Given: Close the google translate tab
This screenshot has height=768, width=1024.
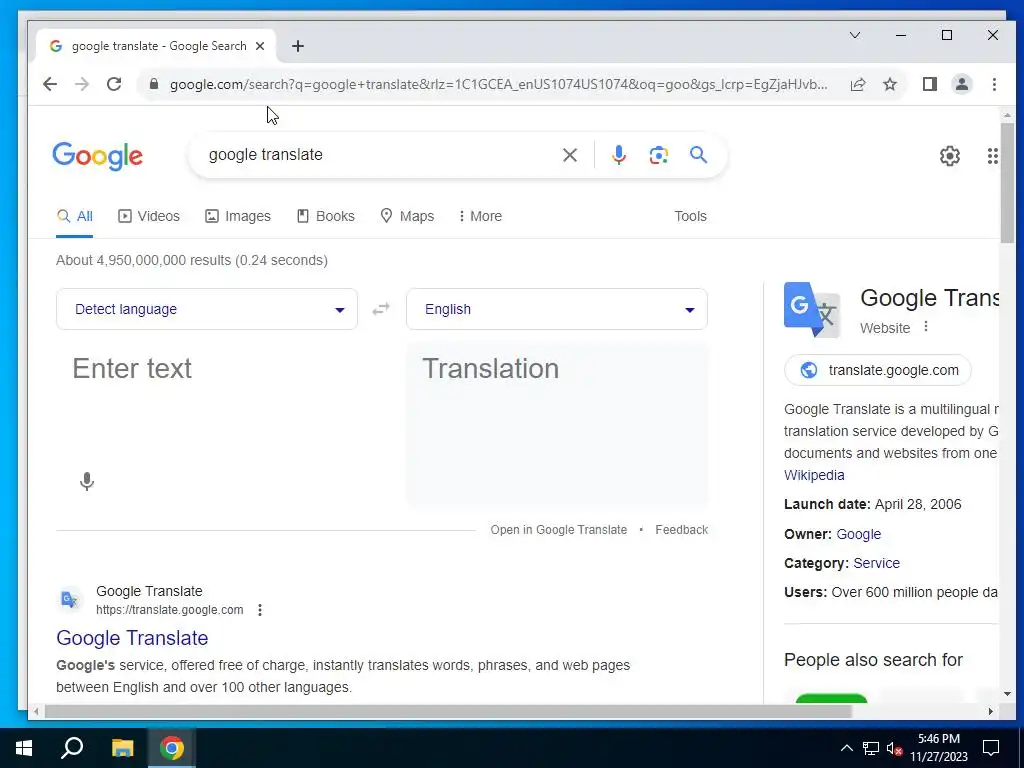Looking at the screenshot, I should point(260,46).
